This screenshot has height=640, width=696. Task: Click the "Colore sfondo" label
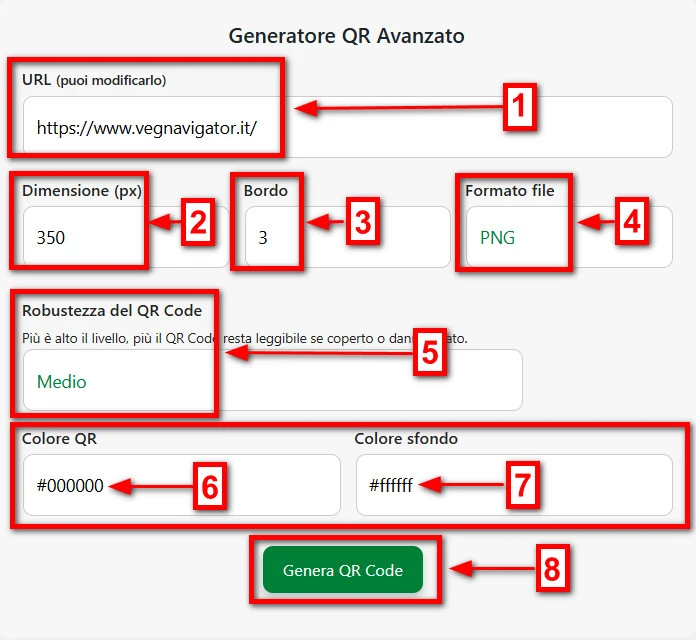point(406,438)
